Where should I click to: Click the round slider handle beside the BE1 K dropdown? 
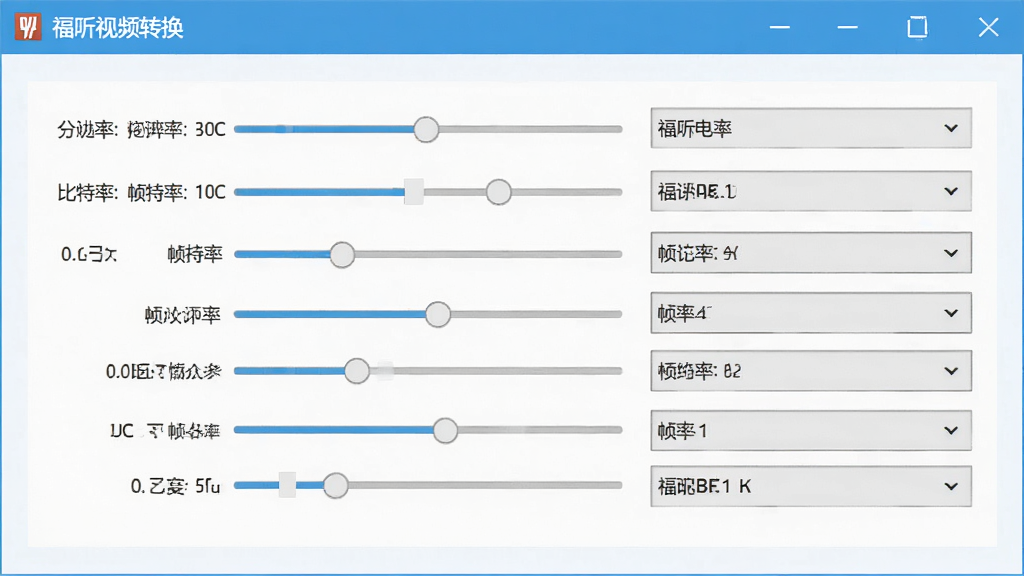(336, 485)
